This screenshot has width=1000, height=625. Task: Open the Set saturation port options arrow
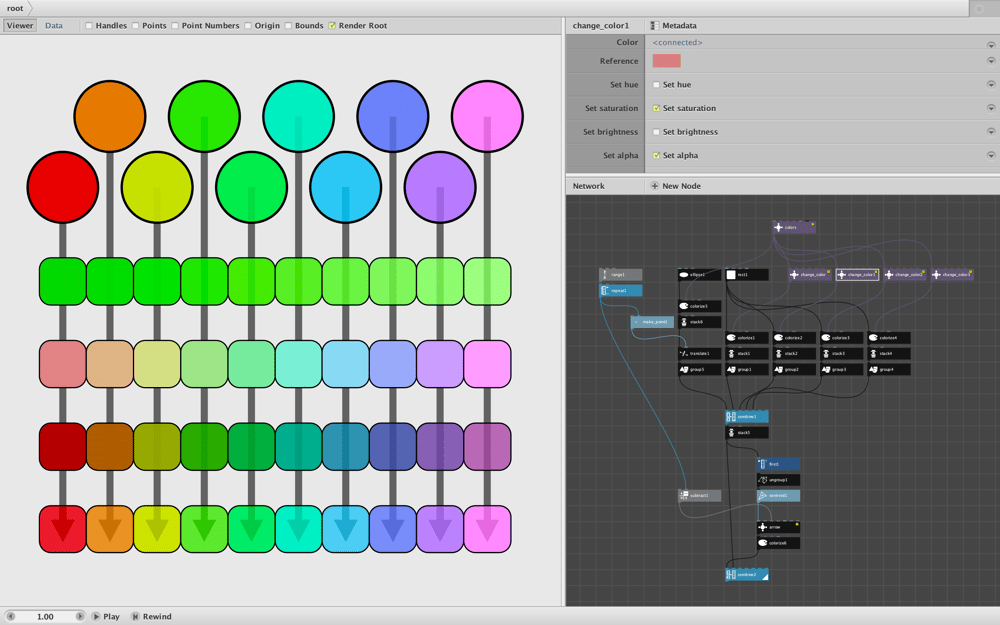pyautogui.click(x=991, y=108)
